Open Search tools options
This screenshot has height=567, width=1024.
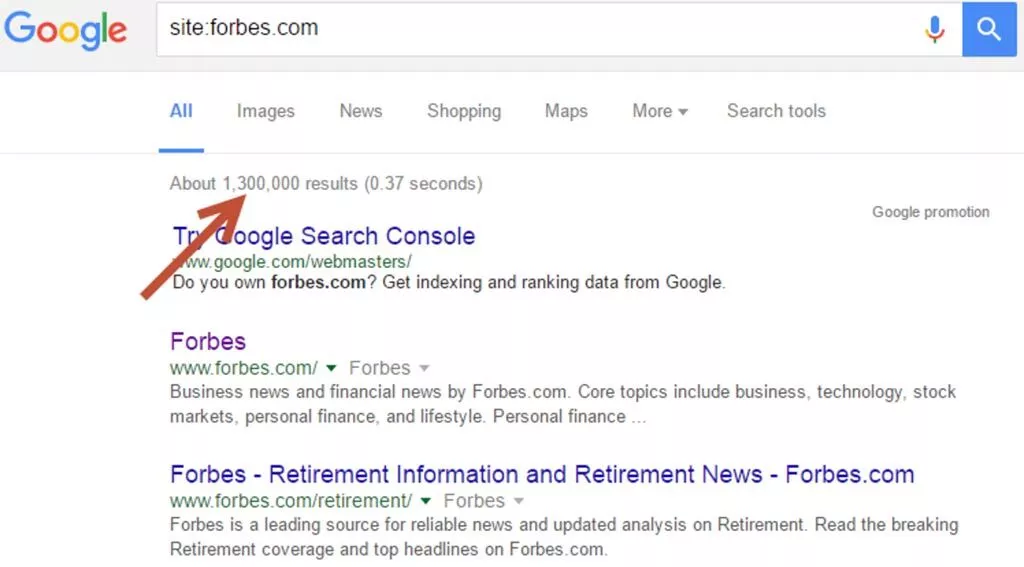point(776,111)
